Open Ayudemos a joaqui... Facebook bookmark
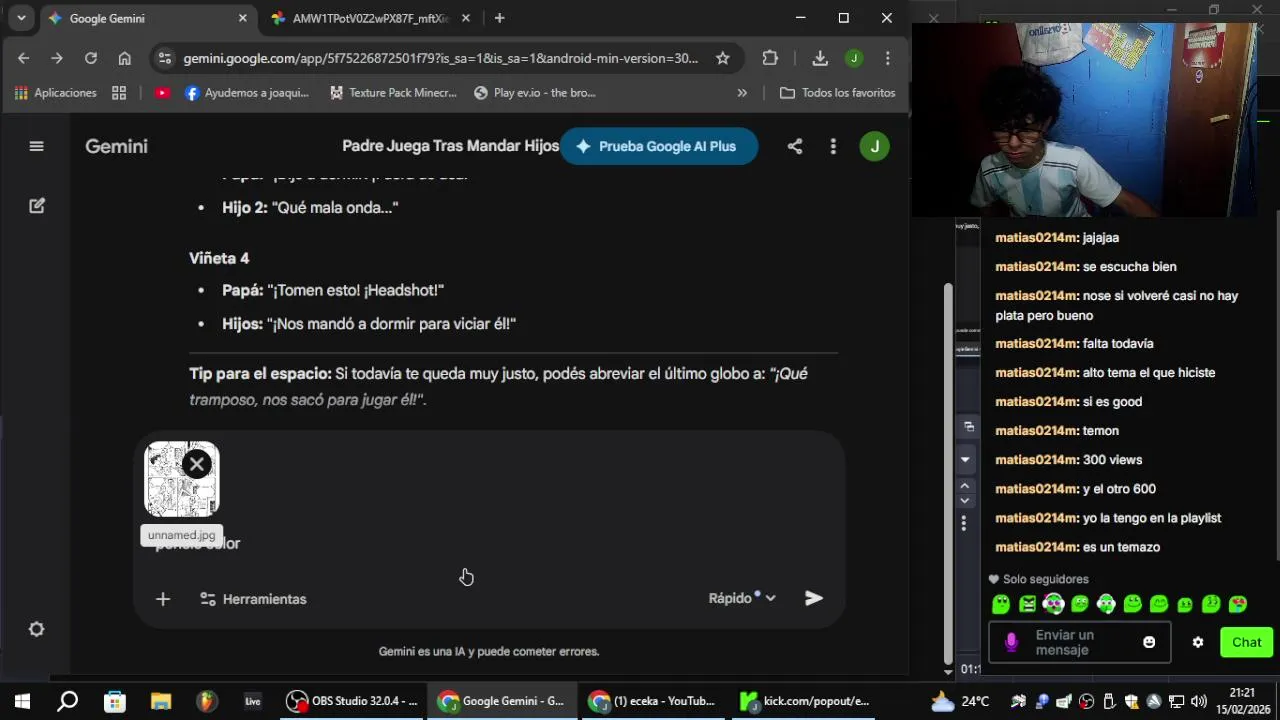 click(x=247, y=93)
